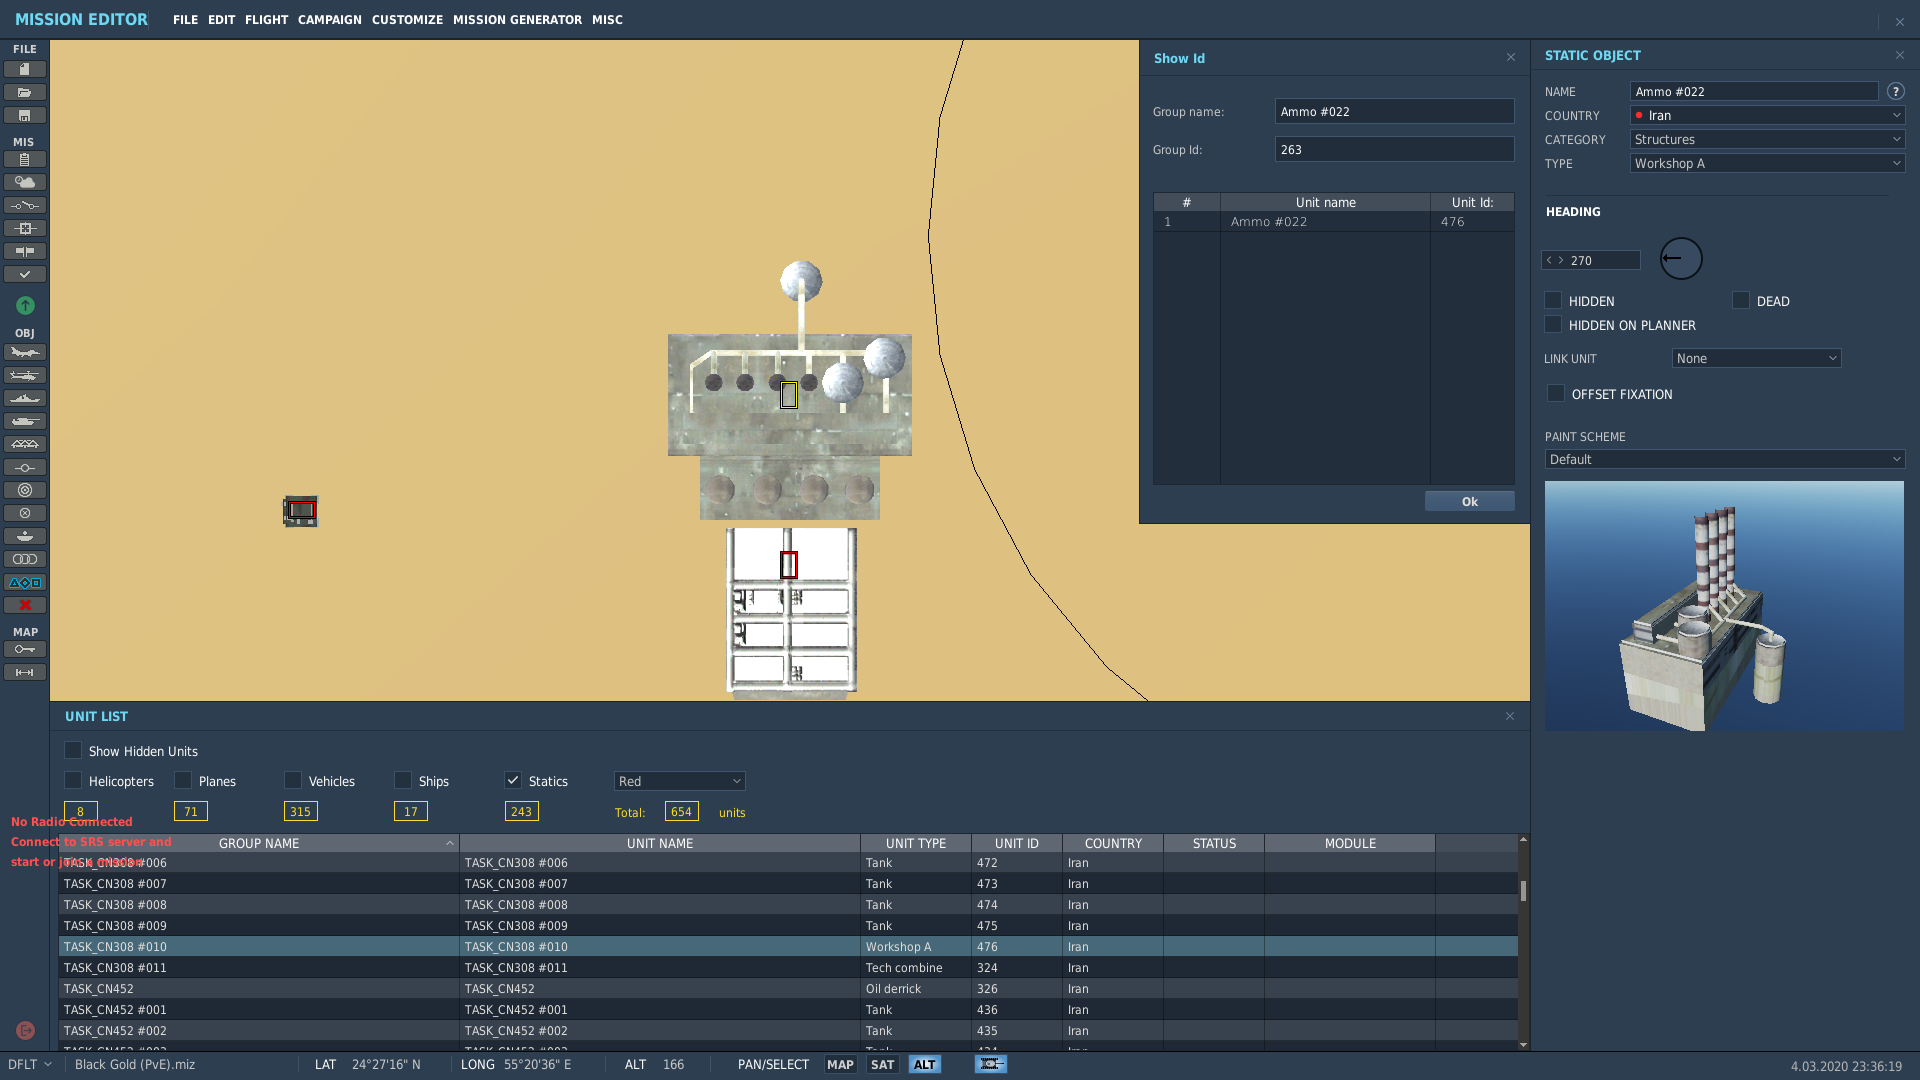Uncheck the Statics filter checkbox
1920x1080 pixels.
coord(513,780)
